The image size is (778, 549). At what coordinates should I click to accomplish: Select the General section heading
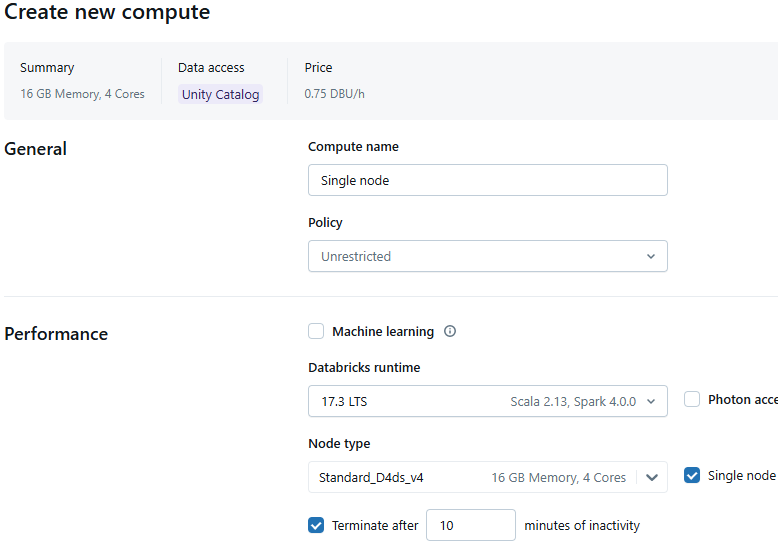36,149
